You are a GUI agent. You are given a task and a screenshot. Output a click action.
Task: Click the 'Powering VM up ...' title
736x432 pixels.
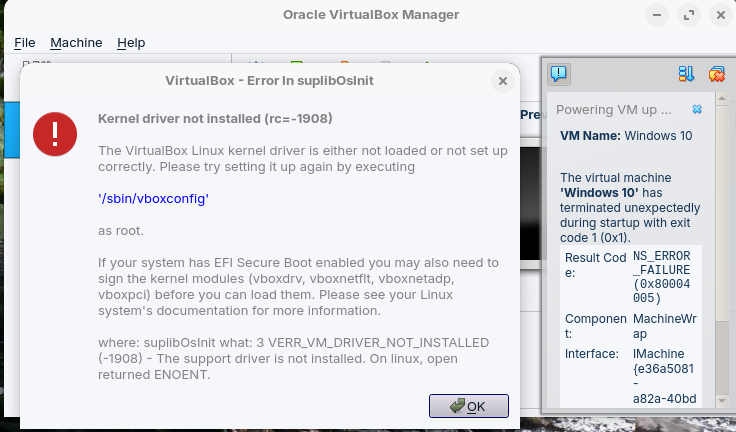614,110
